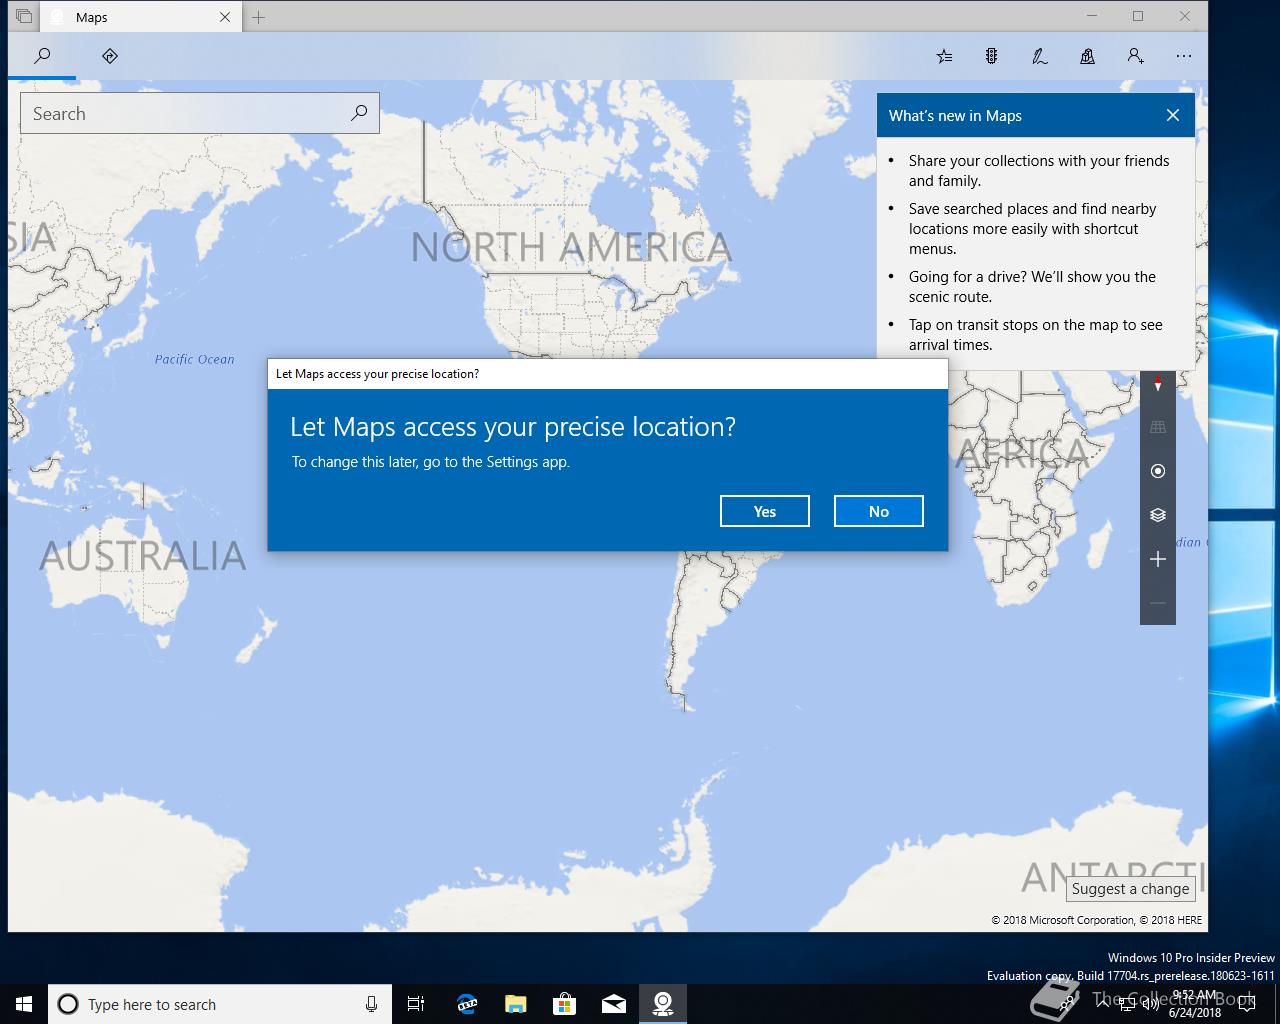Click the magnifier search button in search box
Viewport: 1280px width, 1024px height.
tap(359, 114)
